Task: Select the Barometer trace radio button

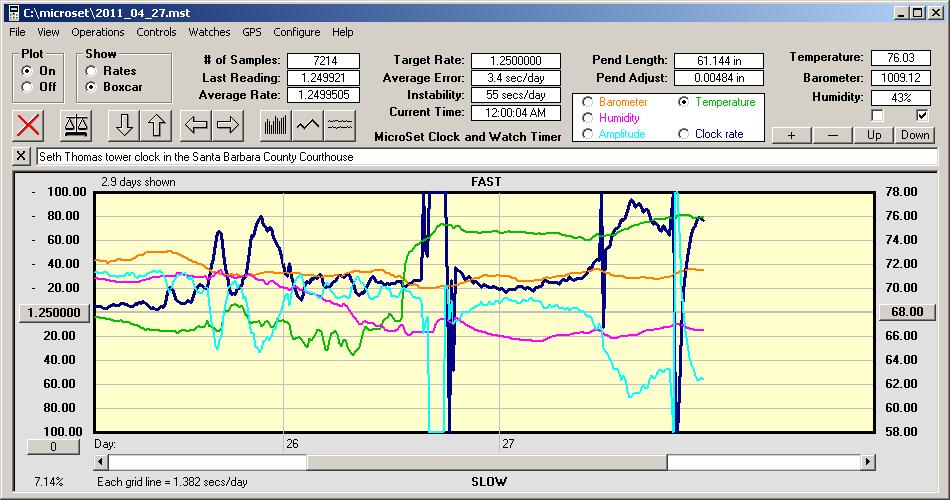Action: click(587, 102)
